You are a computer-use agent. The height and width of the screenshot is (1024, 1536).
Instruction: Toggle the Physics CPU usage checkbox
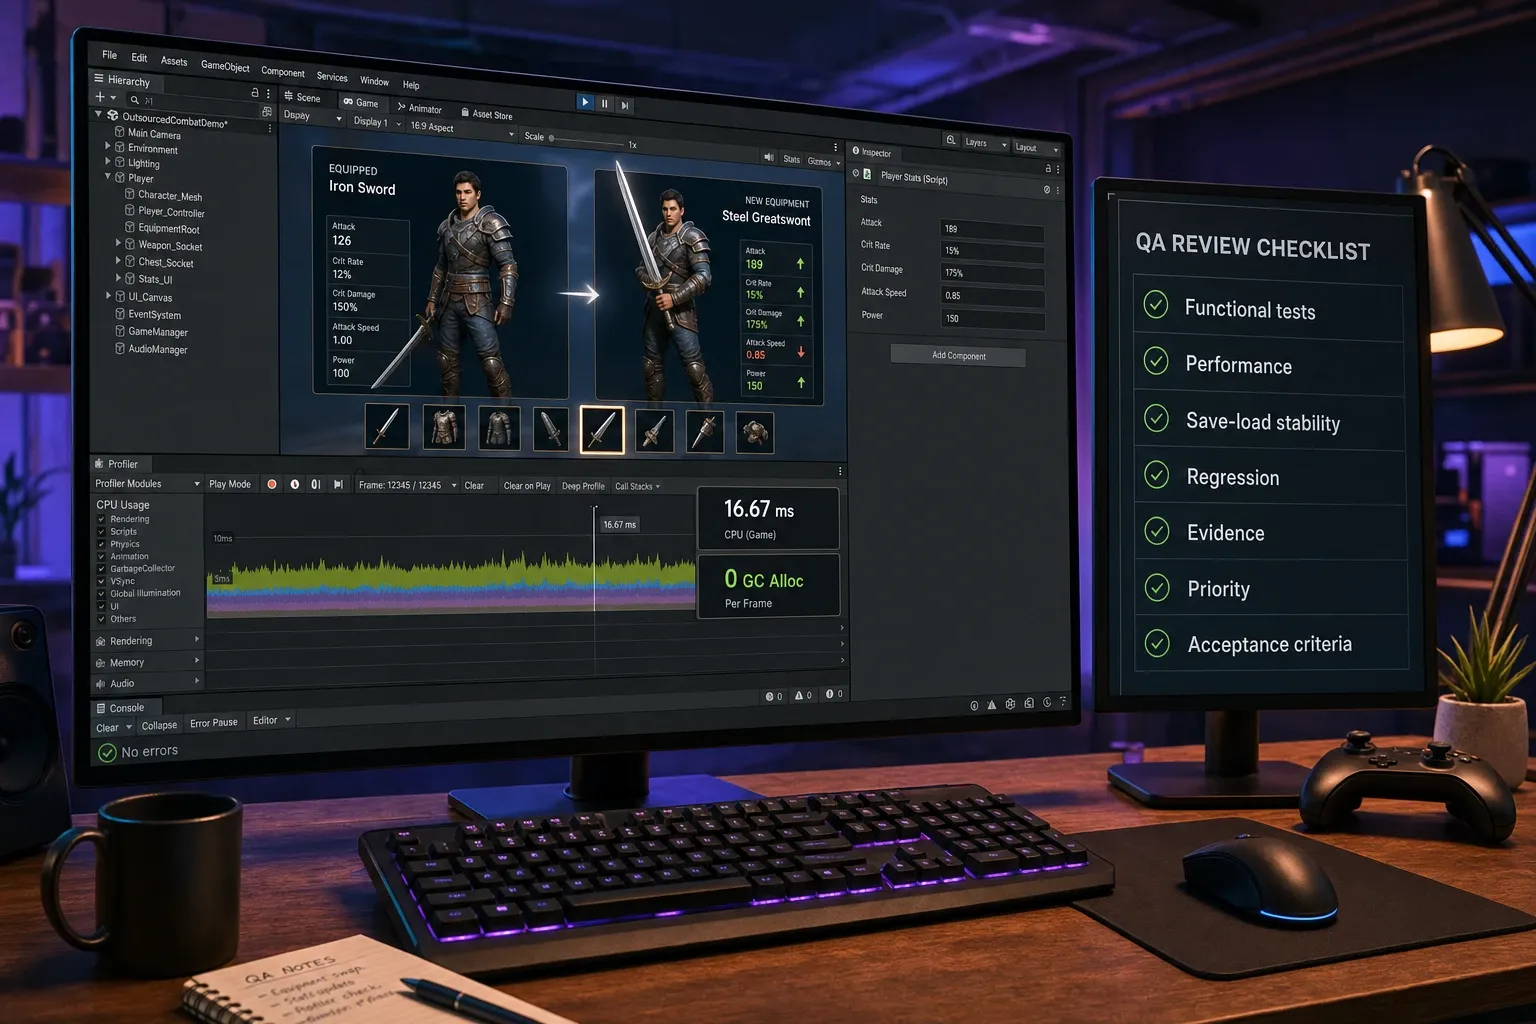(101, 544)
